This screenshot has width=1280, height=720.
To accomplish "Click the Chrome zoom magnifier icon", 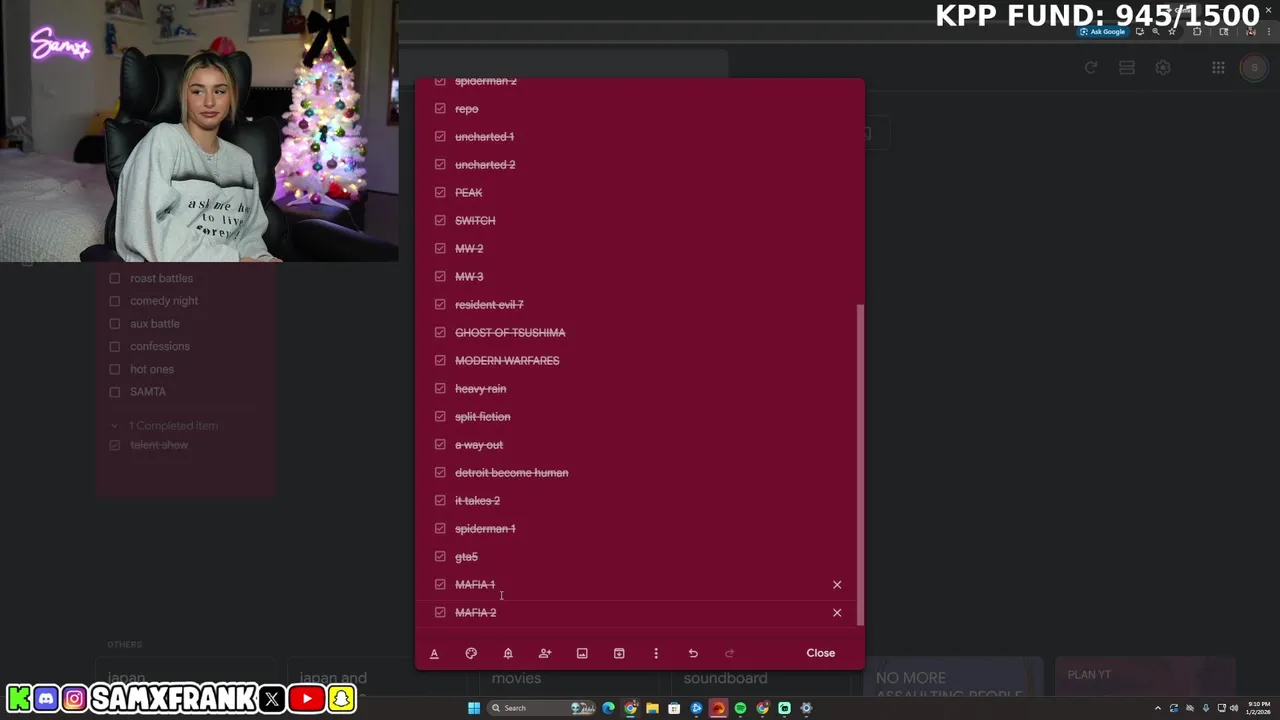I will pyautogui.click(x=1156, y=32).
